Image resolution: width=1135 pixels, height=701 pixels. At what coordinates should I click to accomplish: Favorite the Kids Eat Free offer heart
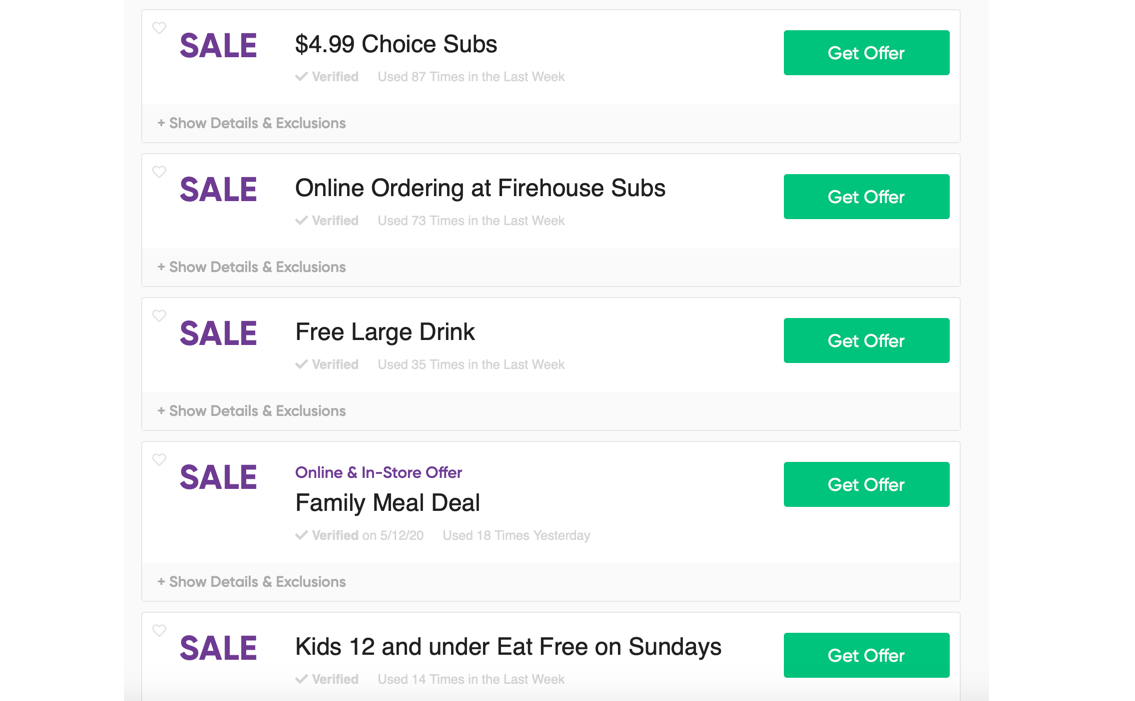(x=159, y=631)
